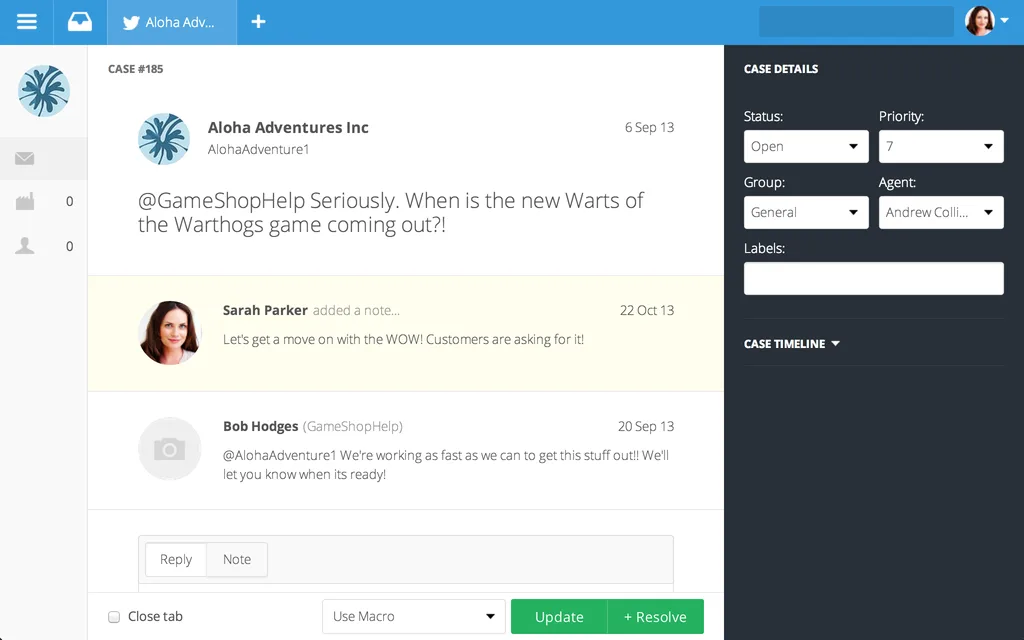Add a new tab with plus icon

pos(259,22)
